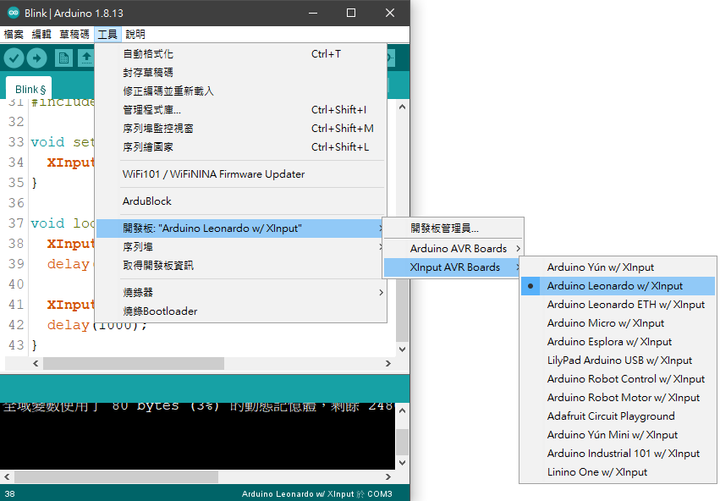Screen dimensions: 720x501
Task: Click the Upload arrow toolbar icon
Action: point(37,58)
